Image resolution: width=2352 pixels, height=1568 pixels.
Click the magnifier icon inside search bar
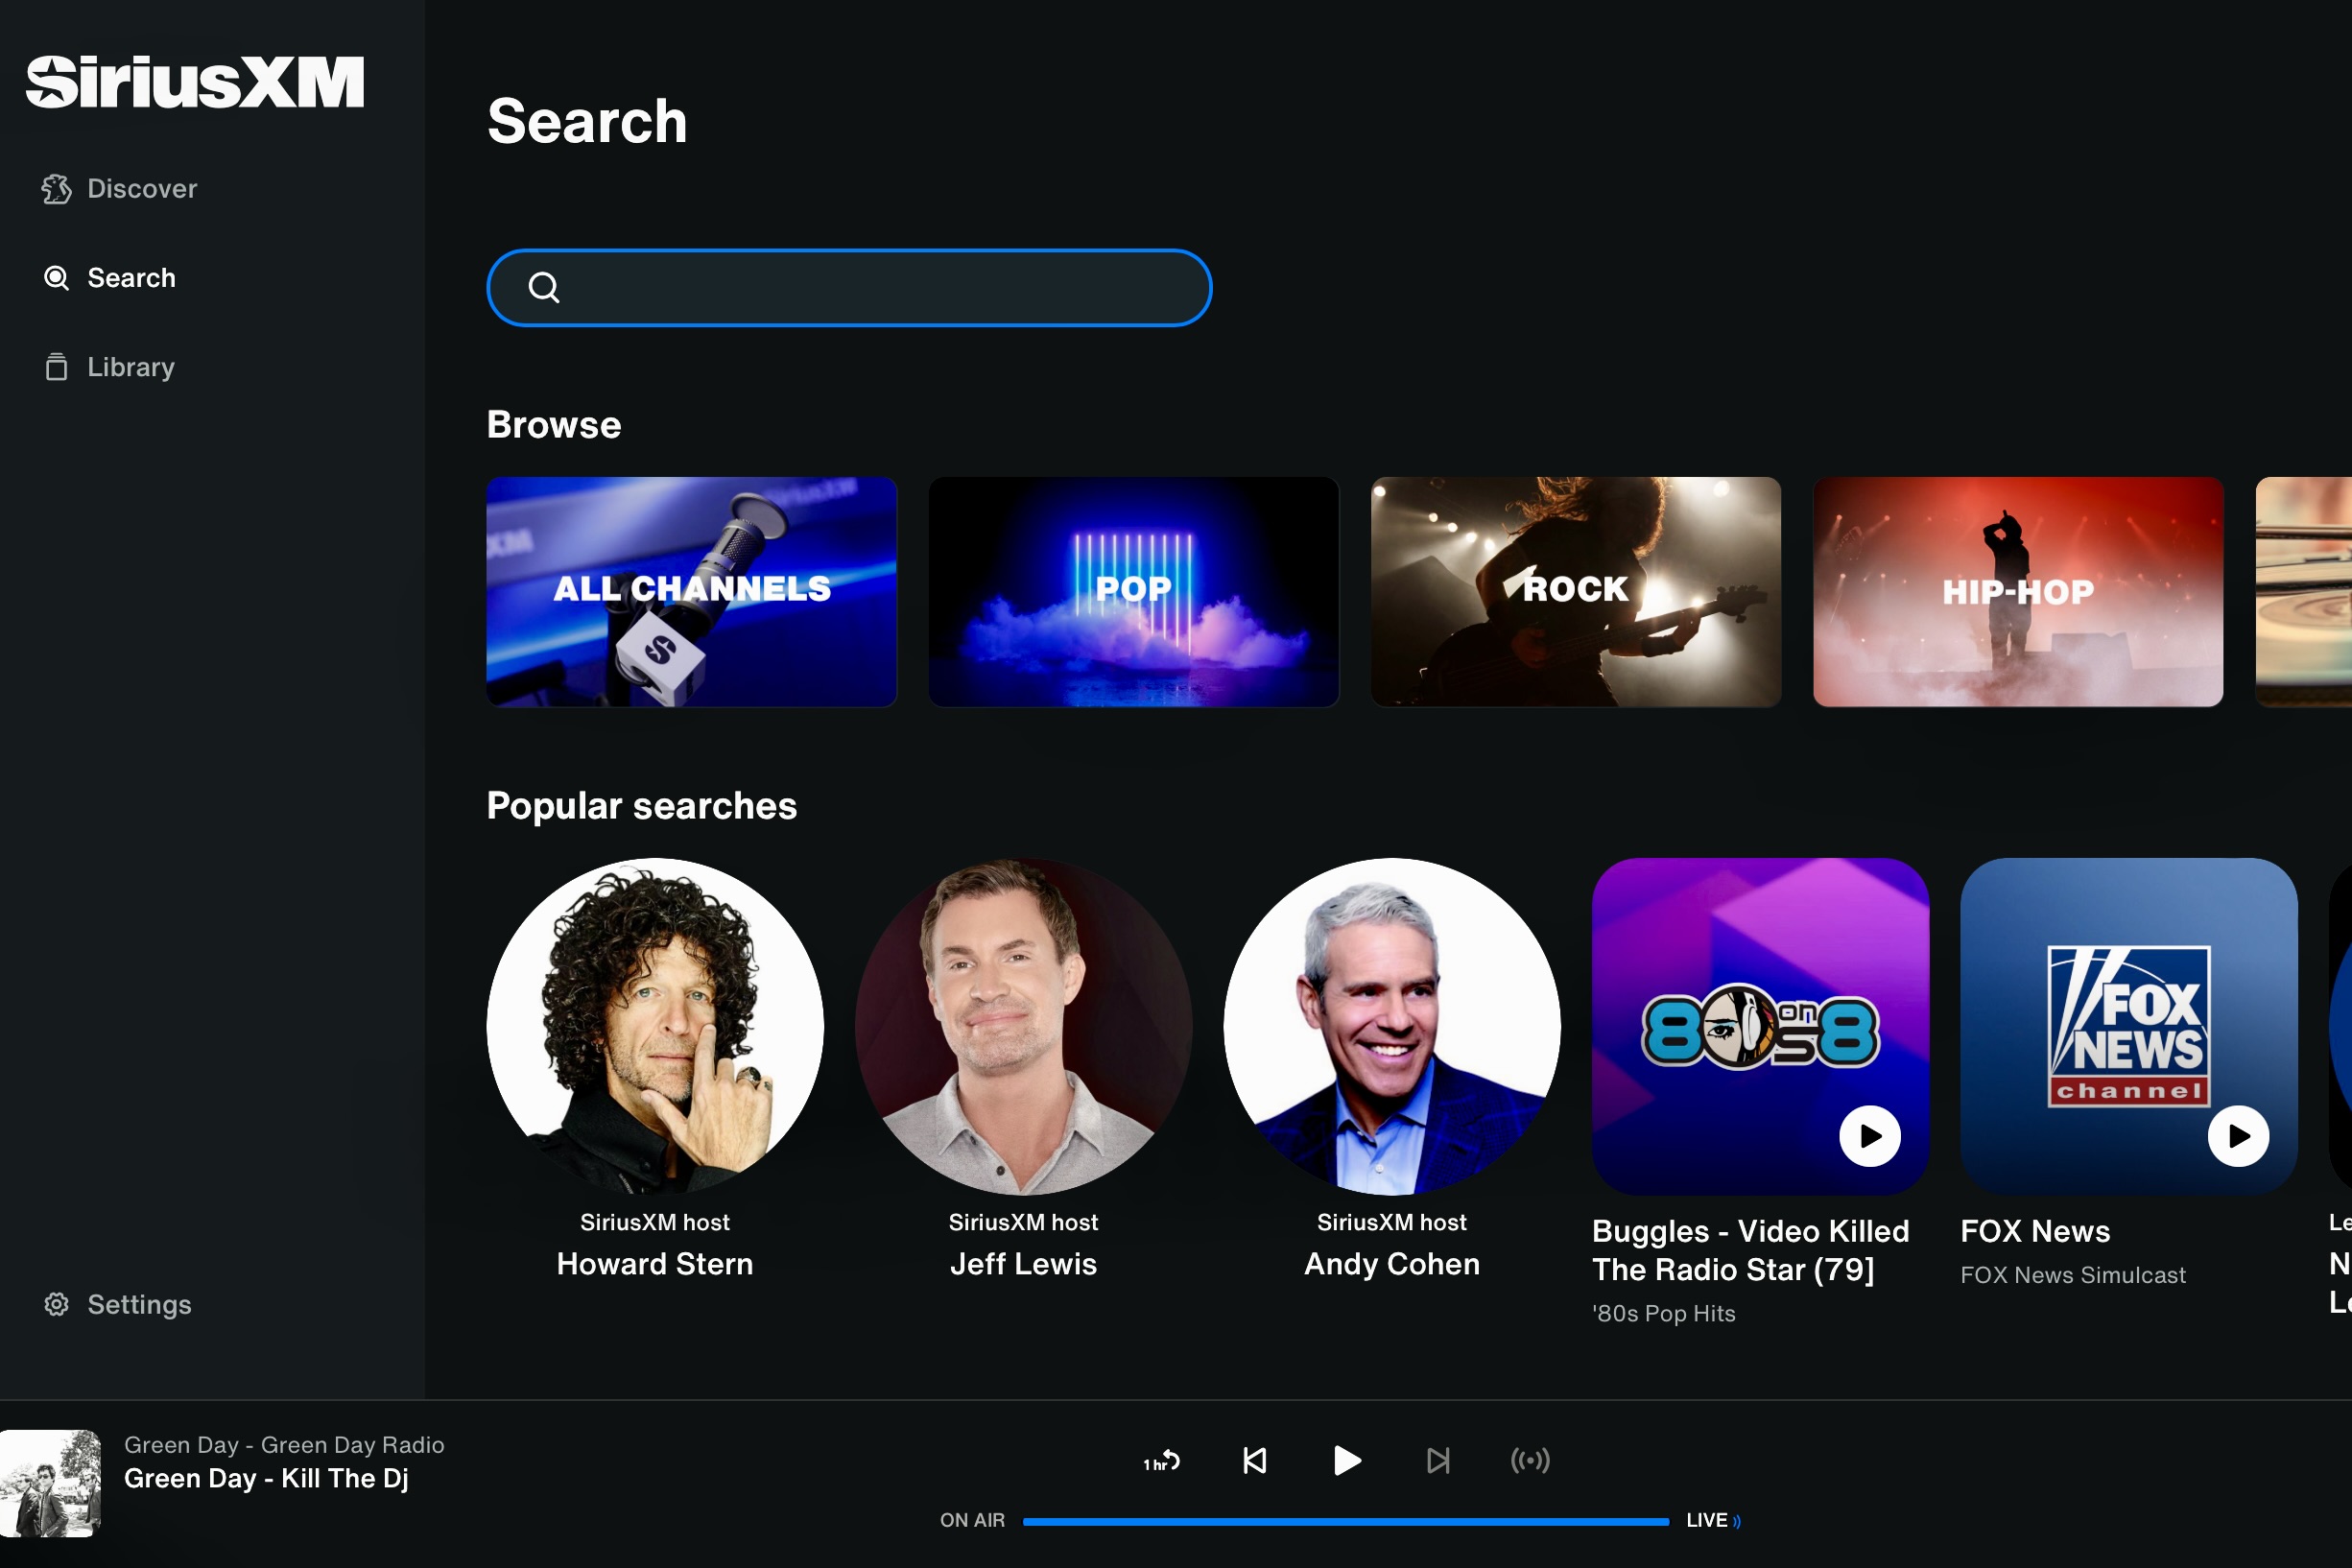(x=543, y=288)
